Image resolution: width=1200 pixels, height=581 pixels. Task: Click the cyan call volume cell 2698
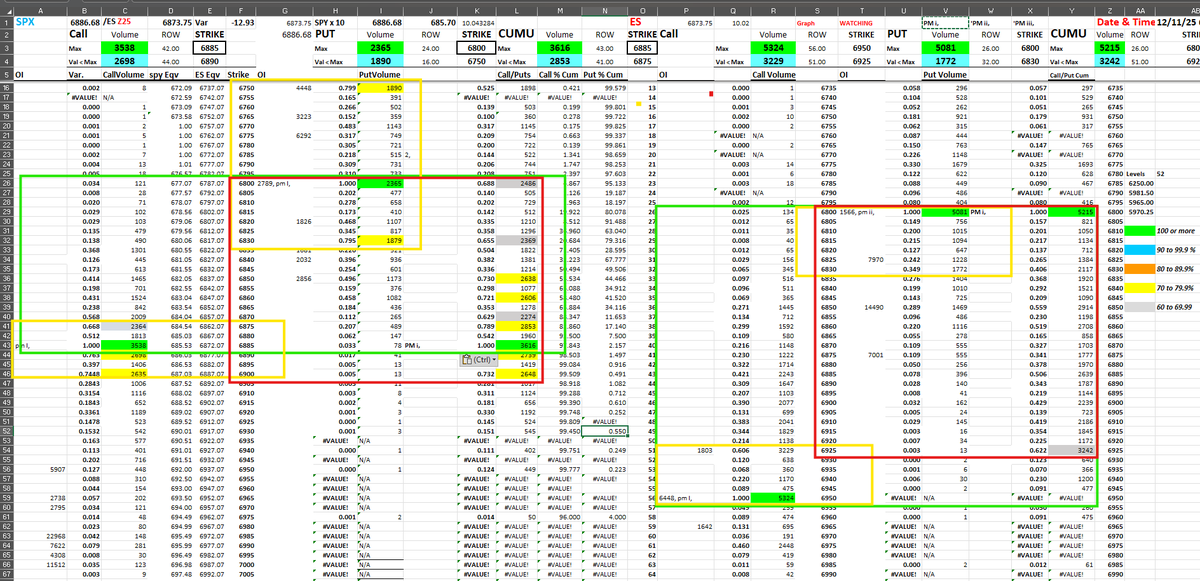click(x=125, y=61)
